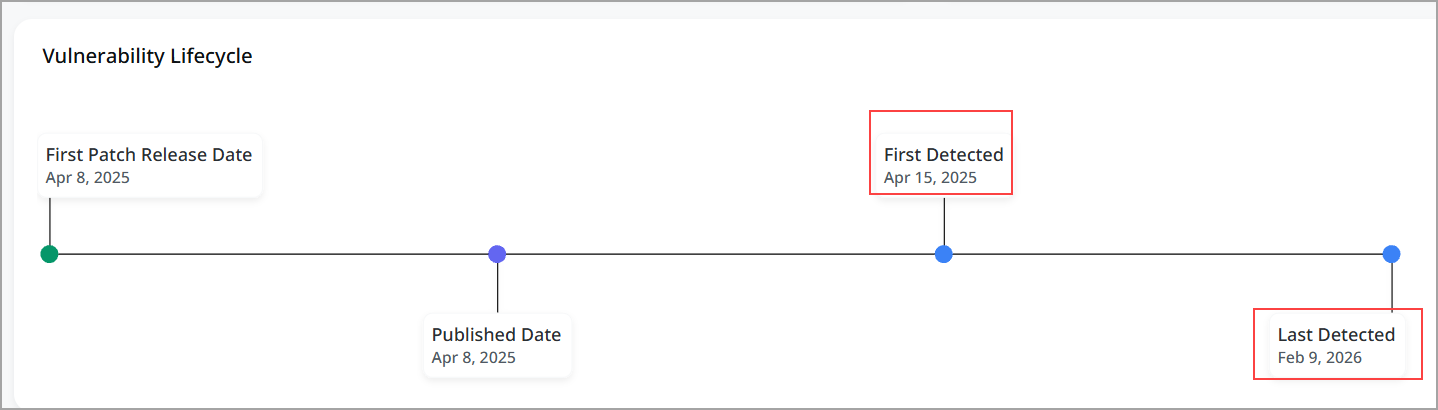Select the blue Last Detected timeline dot
The height and width of the screenshot is (410, 1438).
[x=1391, y=254]
